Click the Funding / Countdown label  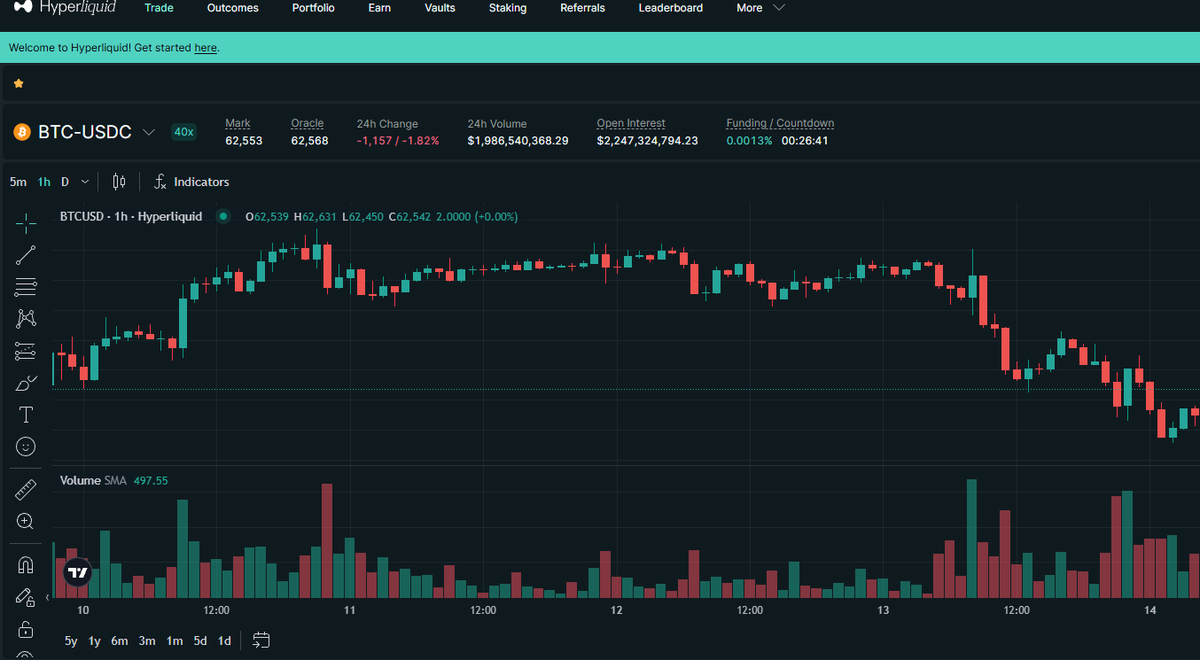(x=780, y=124)
